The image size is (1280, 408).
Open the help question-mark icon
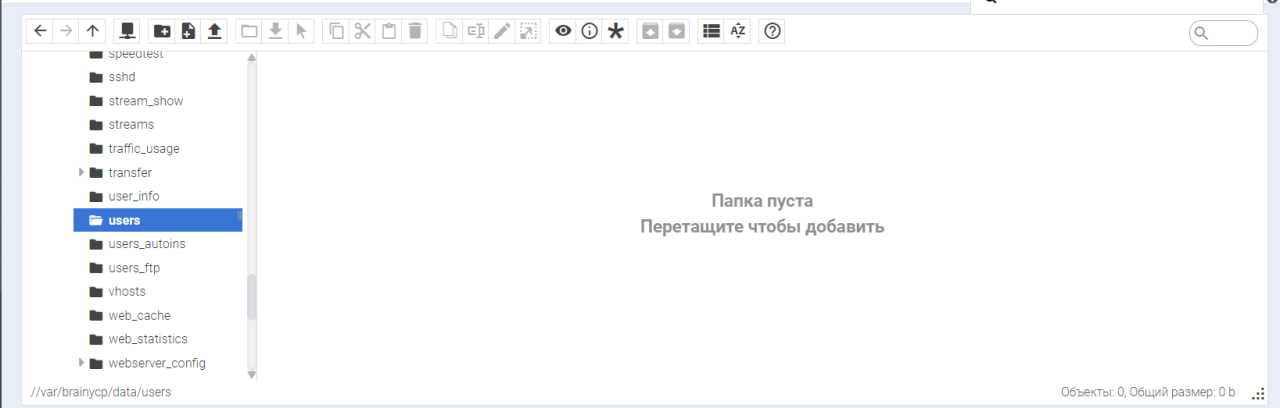pos(772,31)
